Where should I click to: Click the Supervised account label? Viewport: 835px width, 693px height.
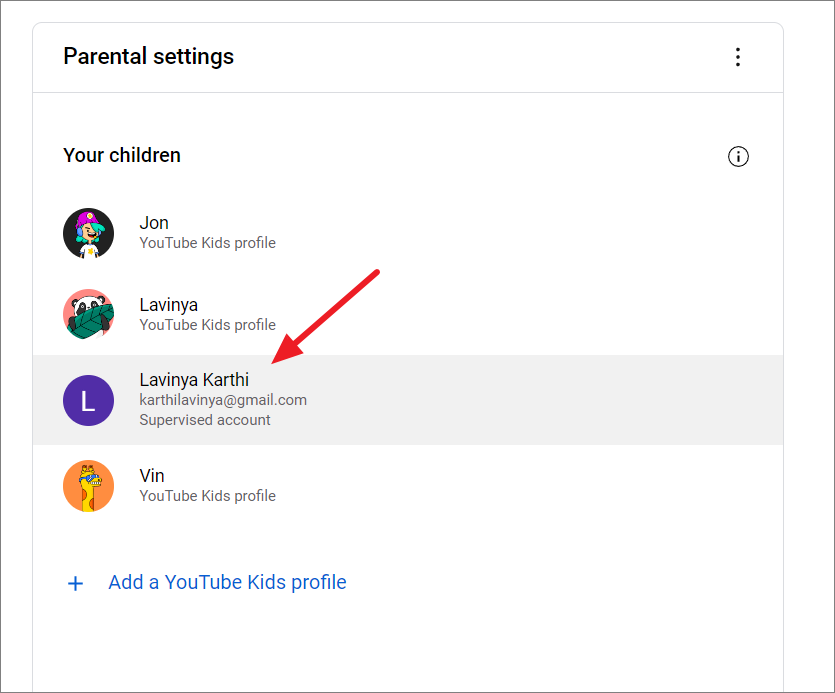204,419
